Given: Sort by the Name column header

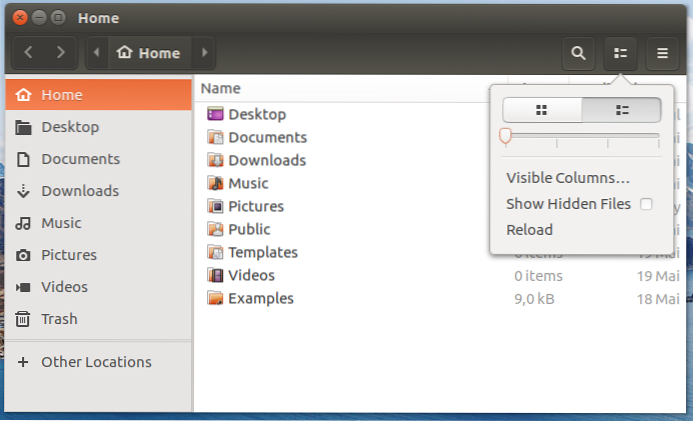Looking at the screenshot, I should [221, 88].
